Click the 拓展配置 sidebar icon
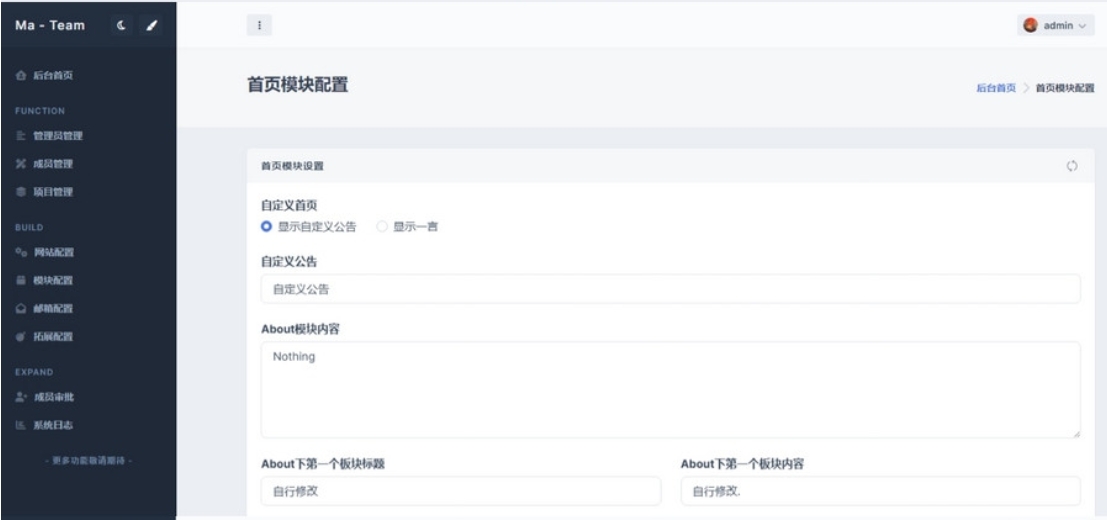Viewport: 1107px width, 520px height. pos(20,336)
